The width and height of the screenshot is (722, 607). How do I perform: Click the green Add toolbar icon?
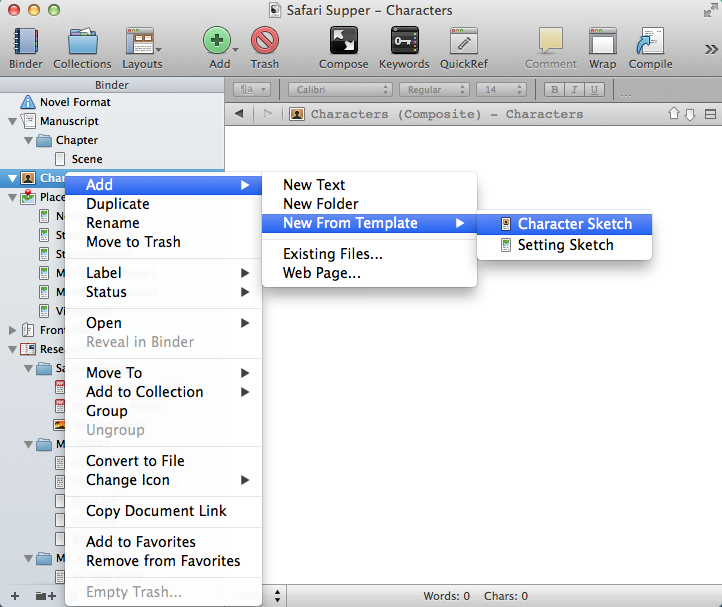[217, 41]
